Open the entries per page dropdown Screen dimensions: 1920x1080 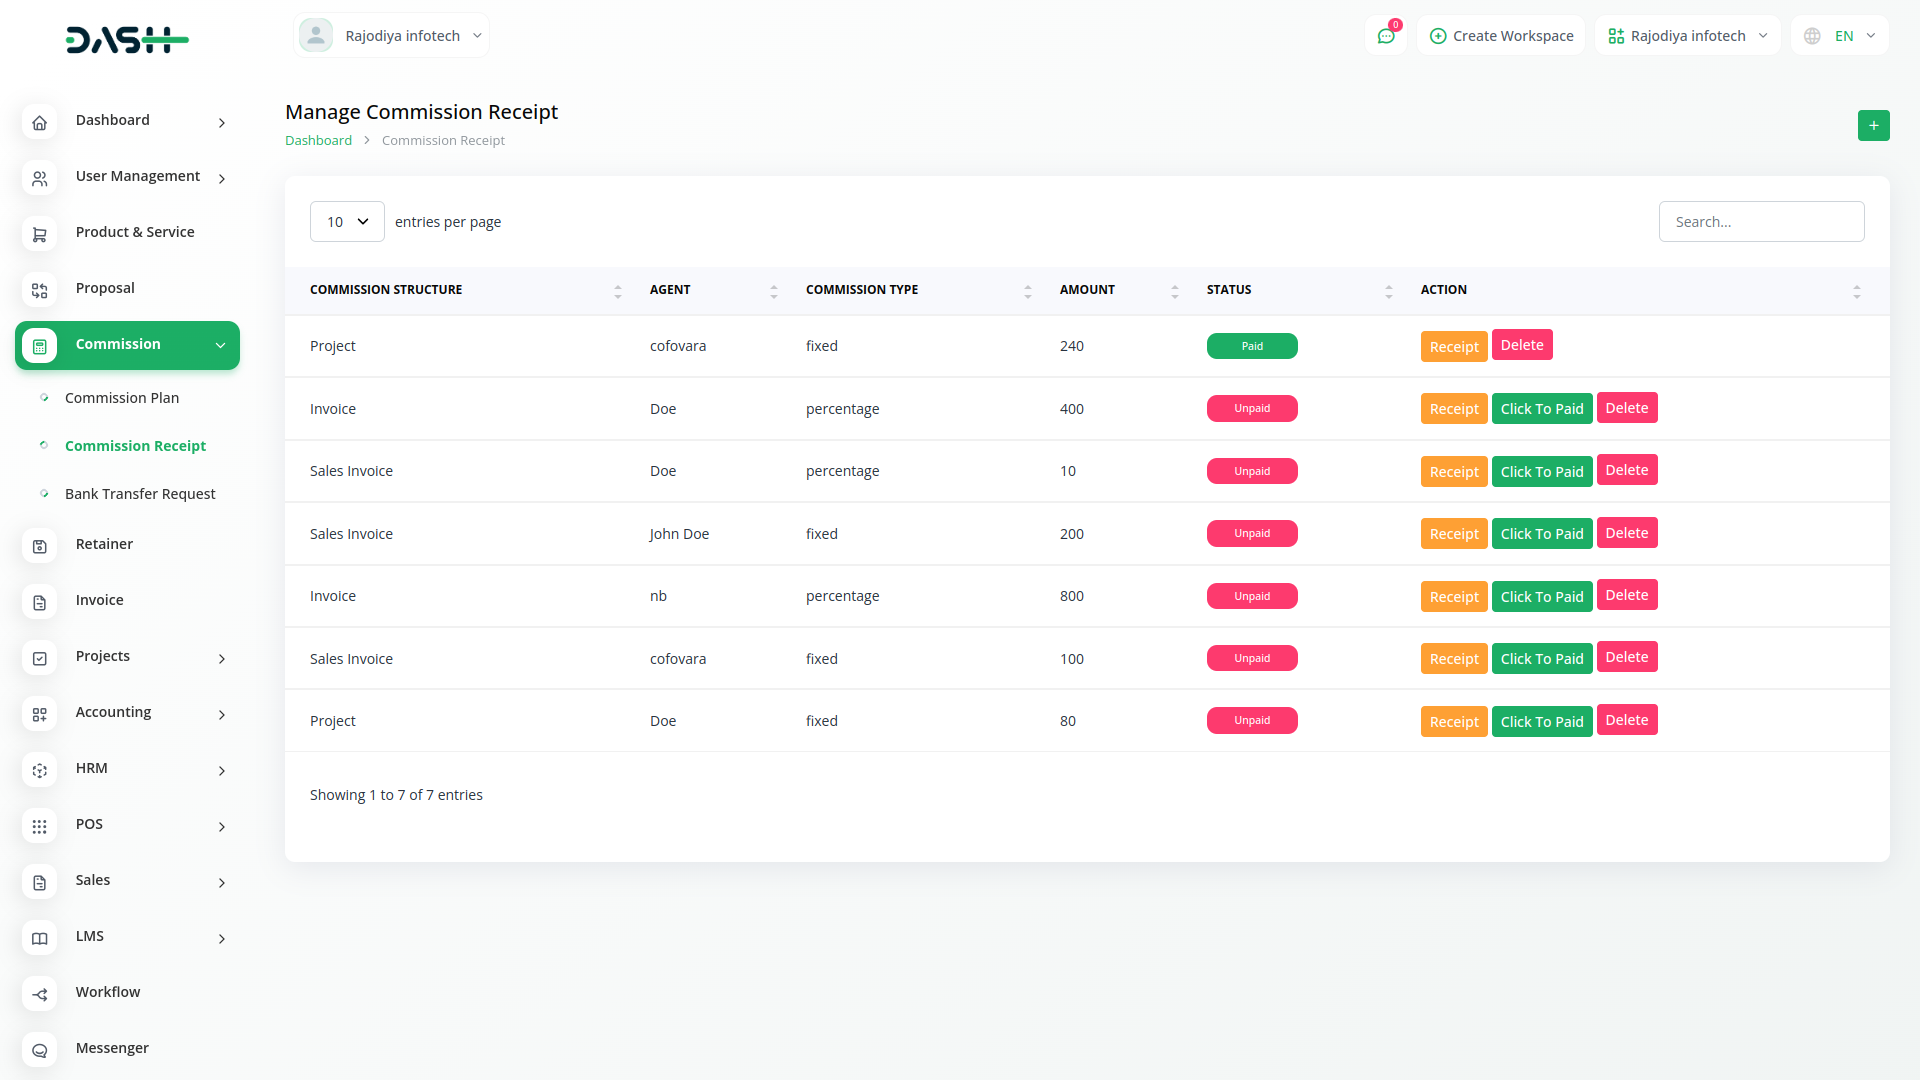pos(347,222)
